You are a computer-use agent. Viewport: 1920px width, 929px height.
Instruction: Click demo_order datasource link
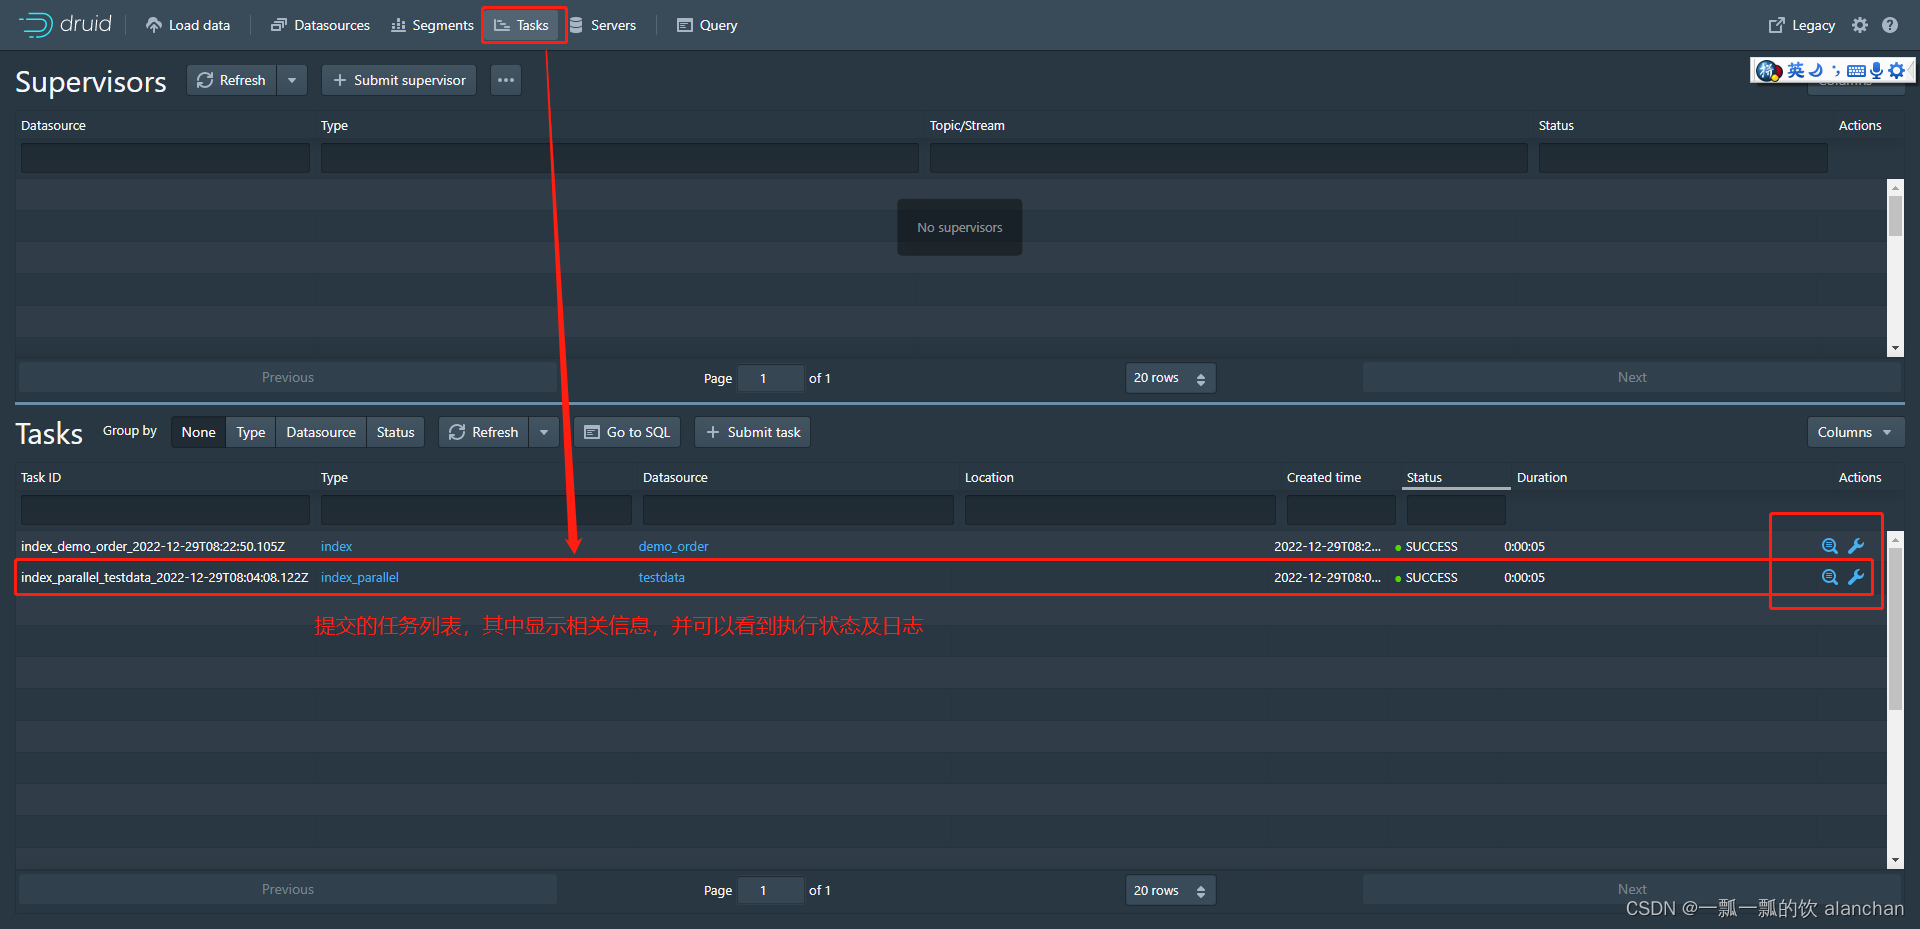[673, 546]
